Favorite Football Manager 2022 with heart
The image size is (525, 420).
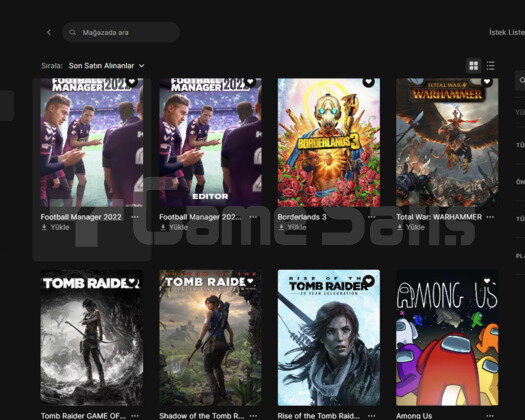(x=132, y=81)
